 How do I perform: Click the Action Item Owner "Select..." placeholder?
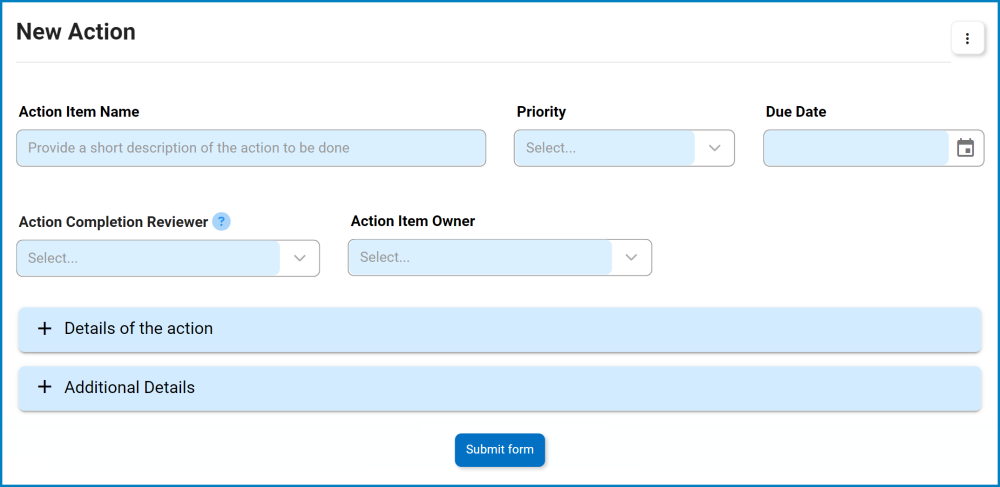[x=385, y=258]
